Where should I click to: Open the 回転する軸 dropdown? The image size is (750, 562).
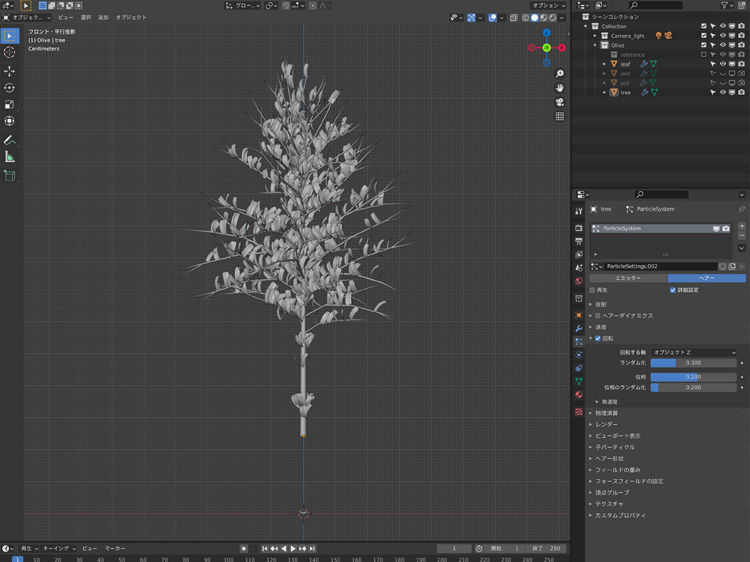(x=693, y=352)
